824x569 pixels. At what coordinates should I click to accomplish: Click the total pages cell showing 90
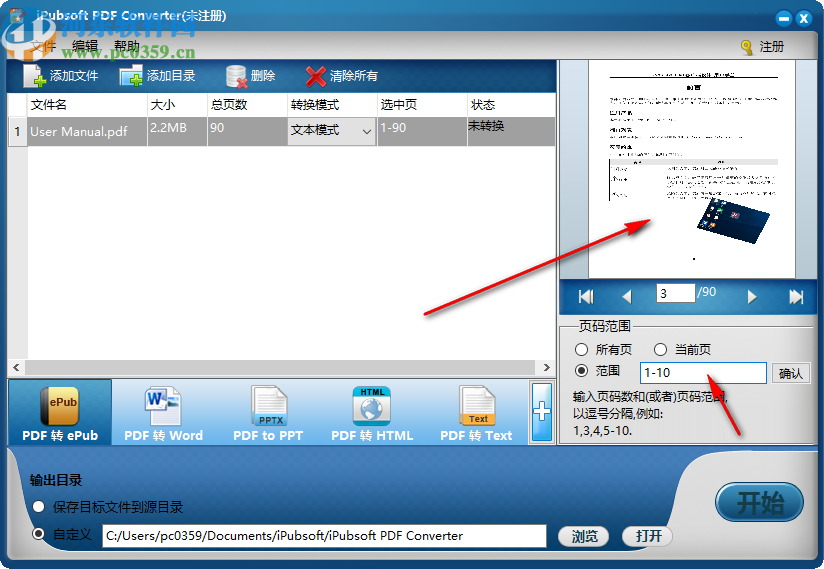[248, 131]
